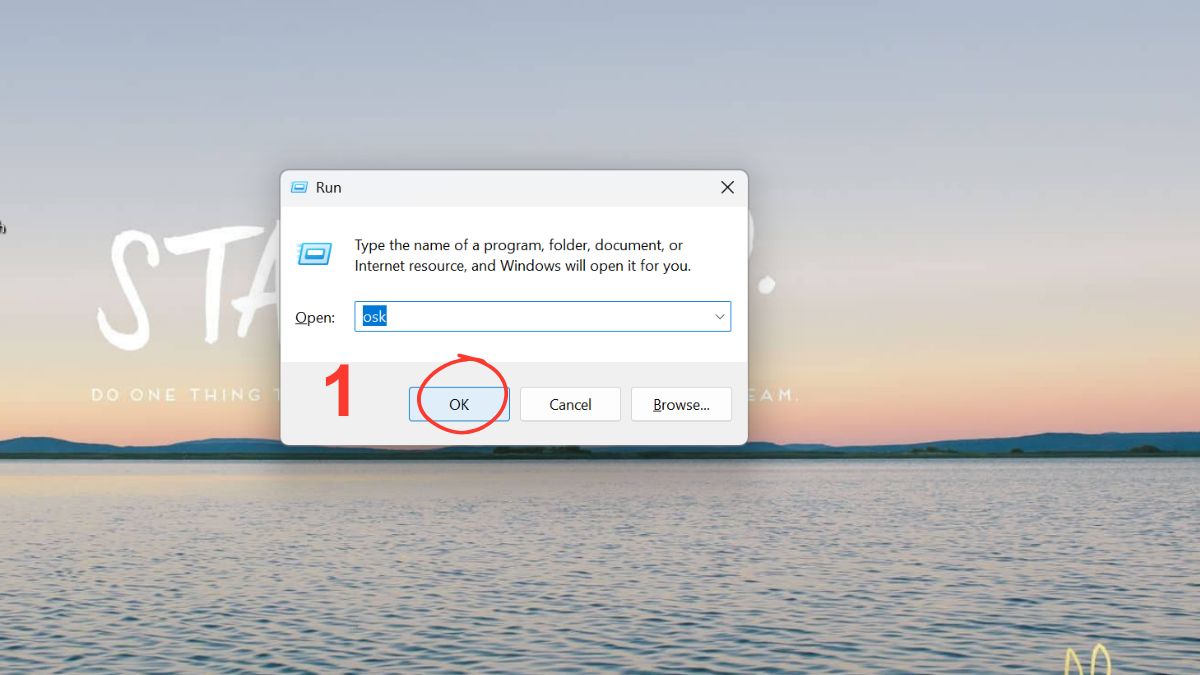Click the chevron at the end of the combo box

click(x=719, y=316)
